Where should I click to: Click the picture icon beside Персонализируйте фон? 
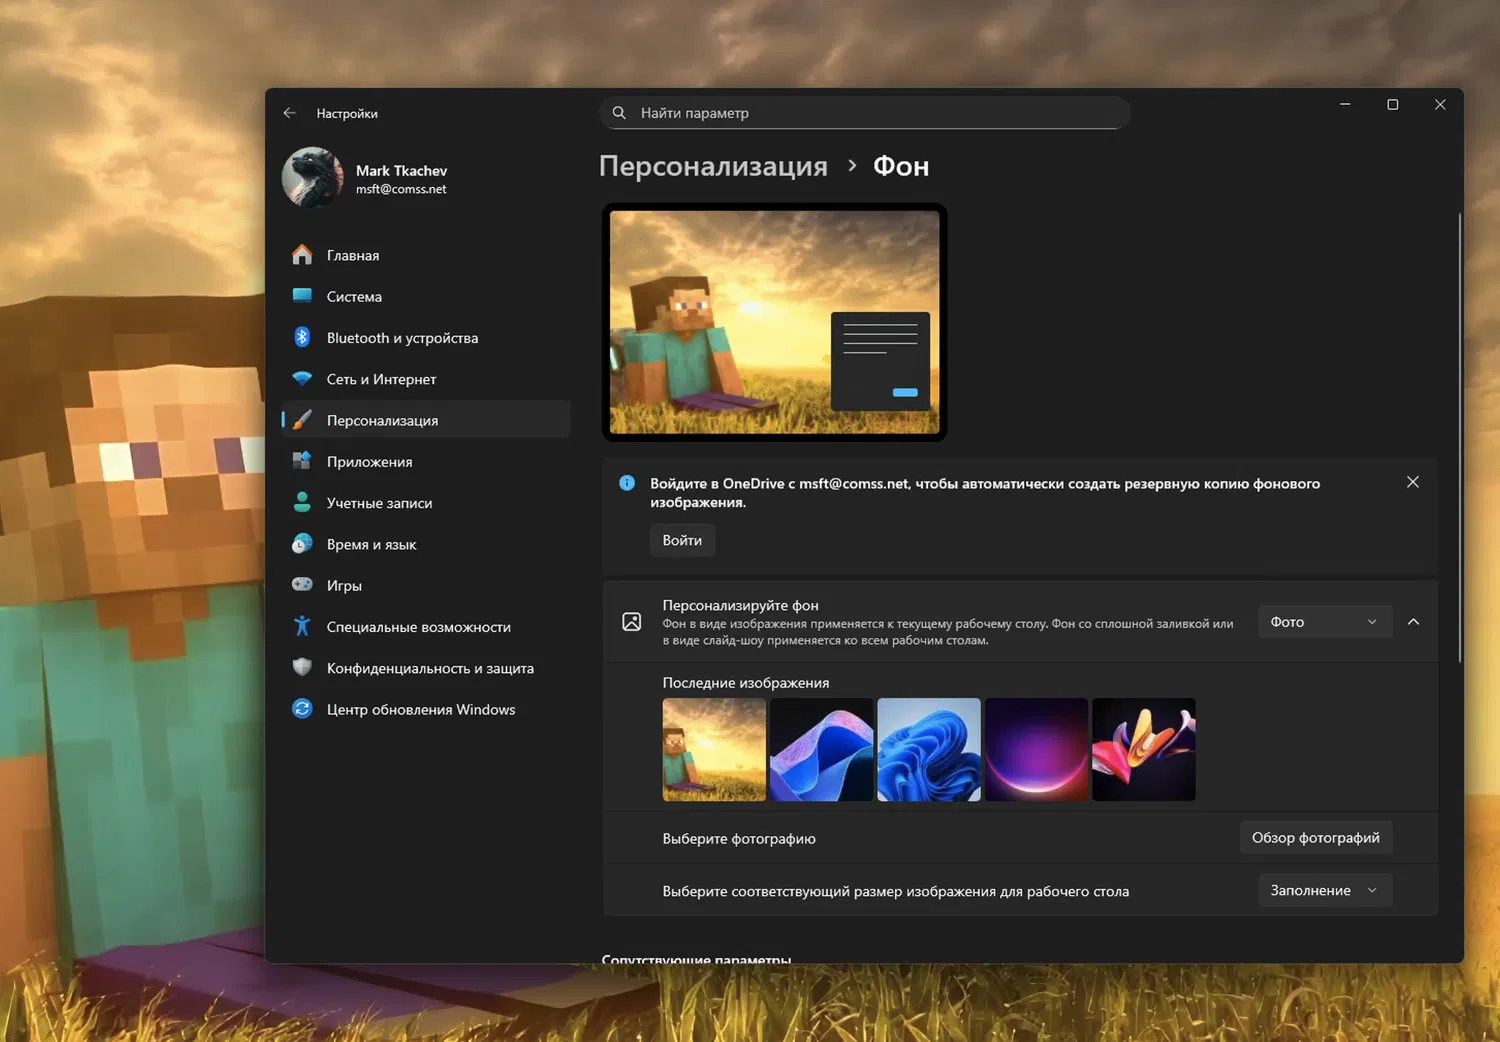tap(632, 622)
